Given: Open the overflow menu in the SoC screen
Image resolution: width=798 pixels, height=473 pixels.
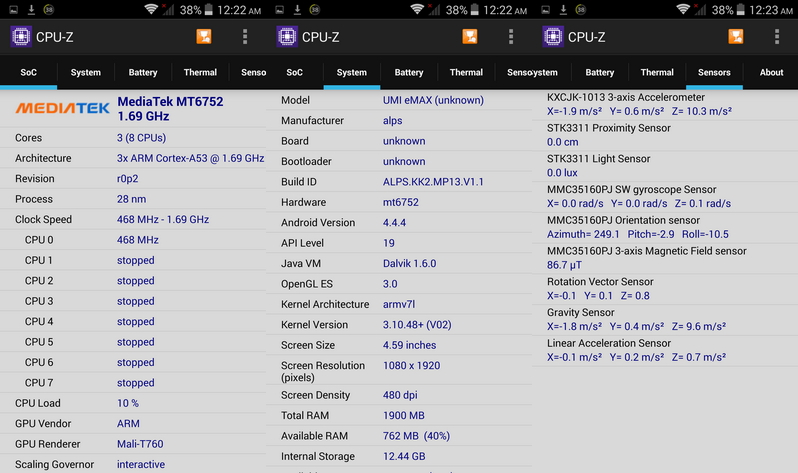Looking at the screenshot, I should click(x=245, y=37).
